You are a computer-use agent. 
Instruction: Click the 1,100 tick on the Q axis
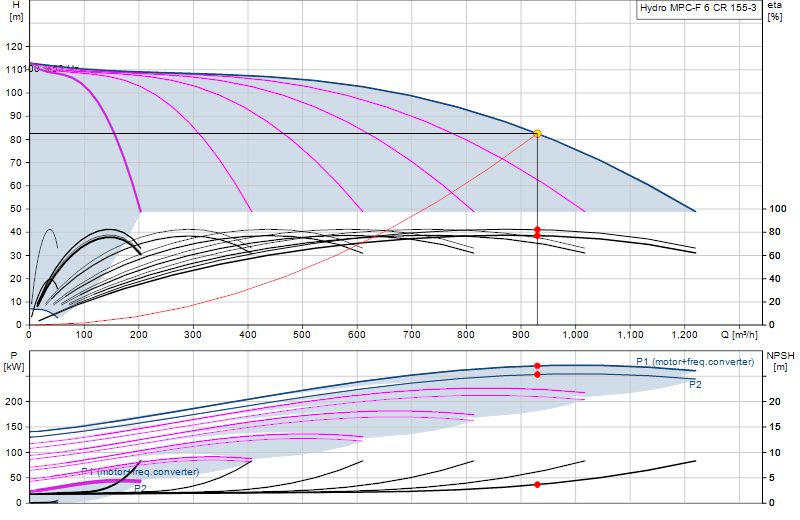point(630,335)
